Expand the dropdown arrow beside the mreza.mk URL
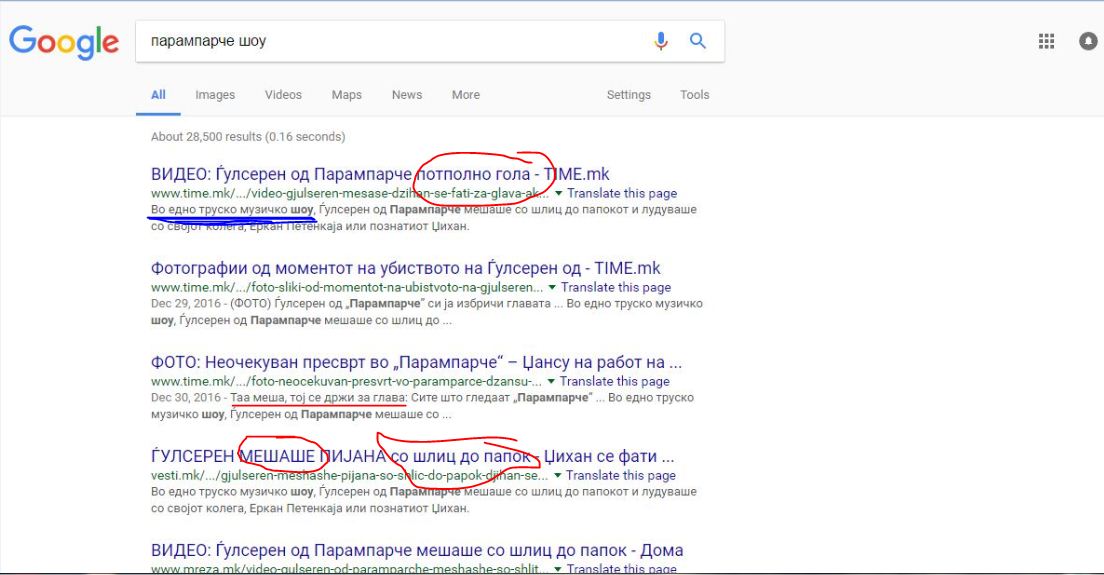The width and height of the screenshot is (1104, 575). (x=558, y=568)
